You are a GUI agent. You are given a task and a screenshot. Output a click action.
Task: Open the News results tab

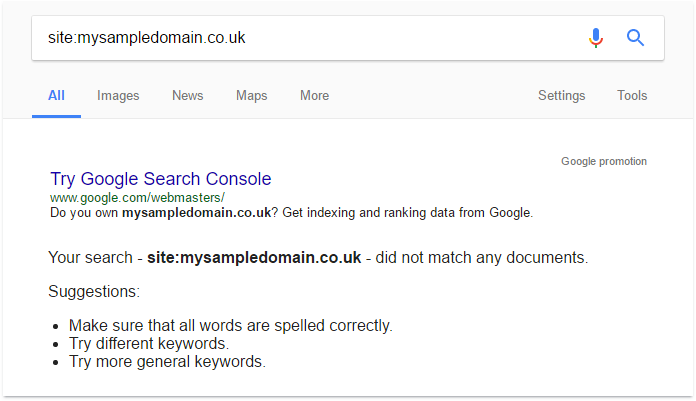click(187, 96)
